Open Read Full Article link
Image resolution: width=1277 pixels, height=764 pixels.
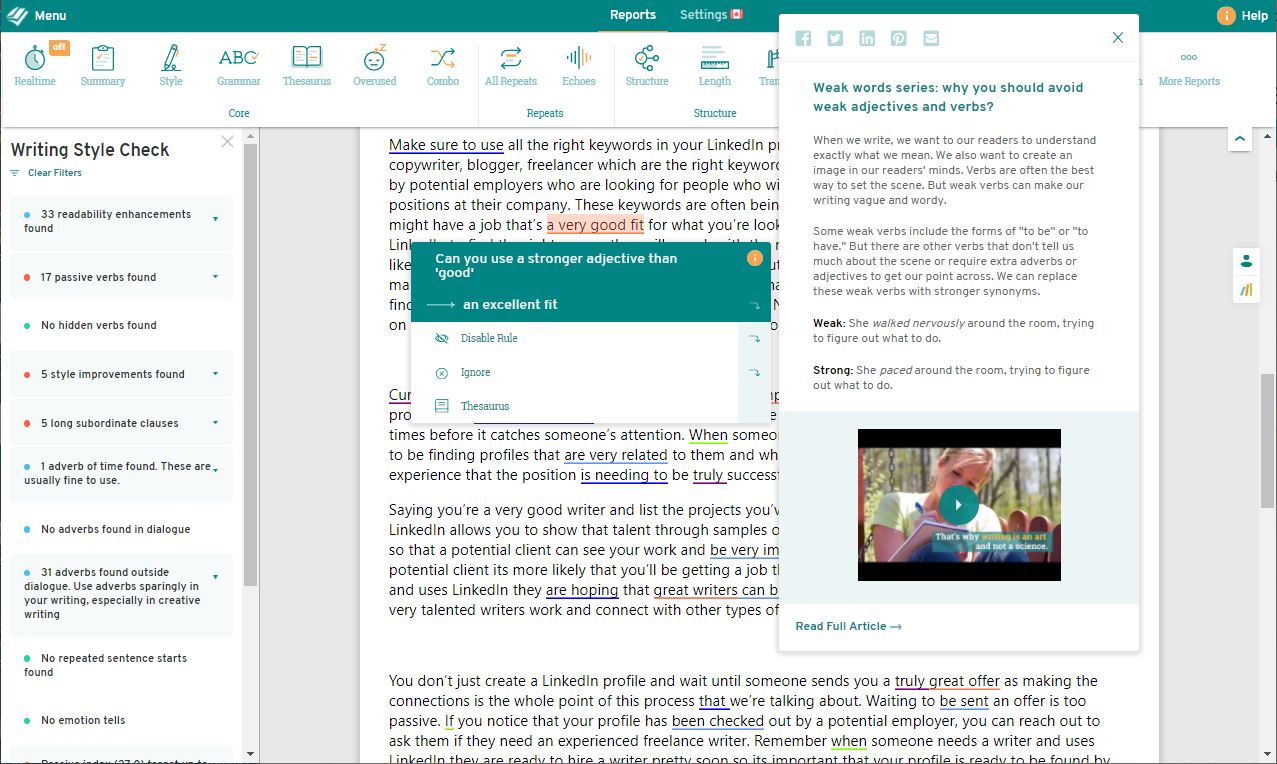(847, 625)
